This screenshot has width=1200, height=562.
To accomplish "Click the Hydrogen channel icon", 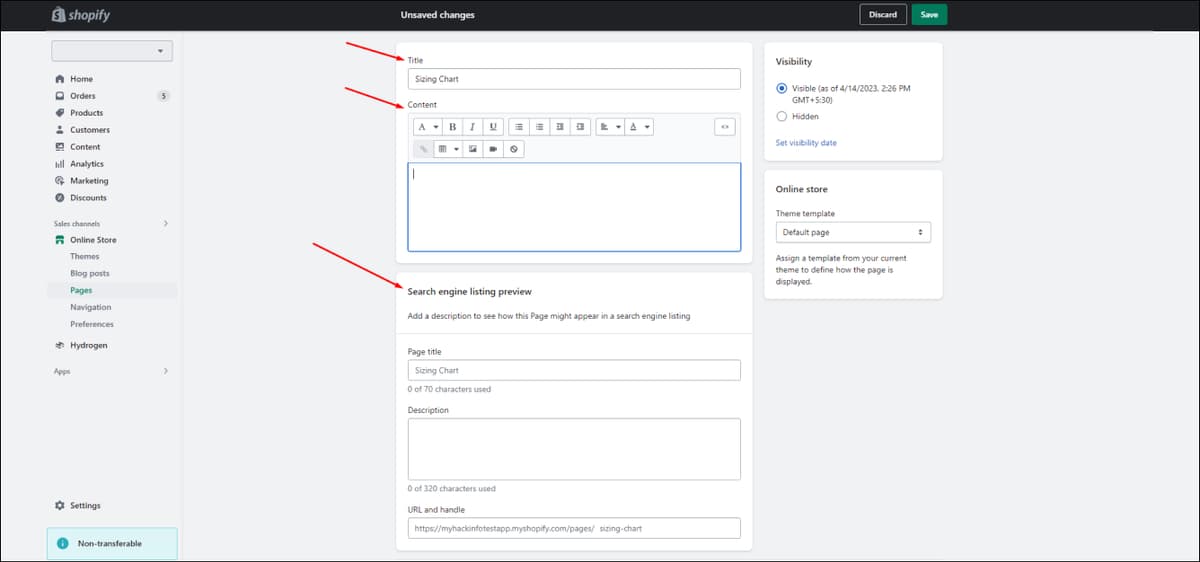I will [60, 345].
